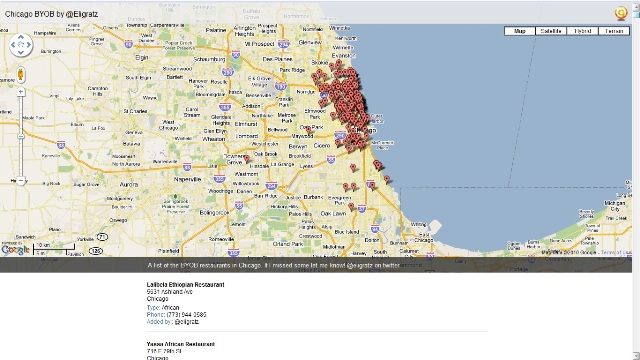The width and height of the screenshot is (640, 360).
Task: Click the Oak Lawn label on map
Action: [333, 213]
